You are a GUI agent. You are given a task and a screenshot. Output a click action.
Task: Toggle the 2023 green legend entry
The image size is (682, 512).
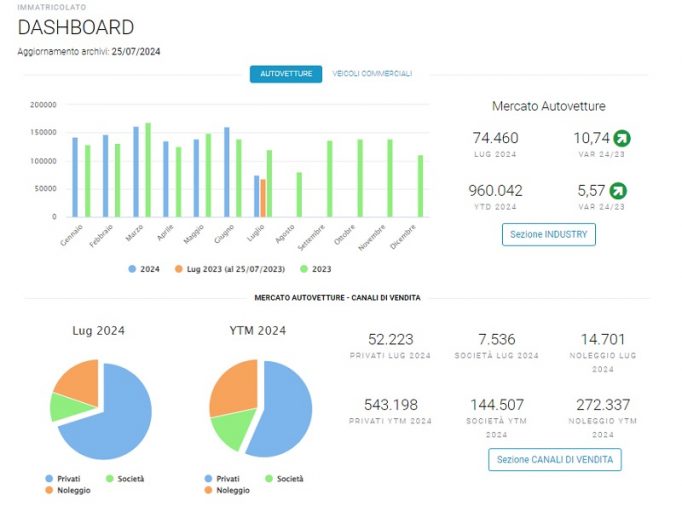[316, 269]
